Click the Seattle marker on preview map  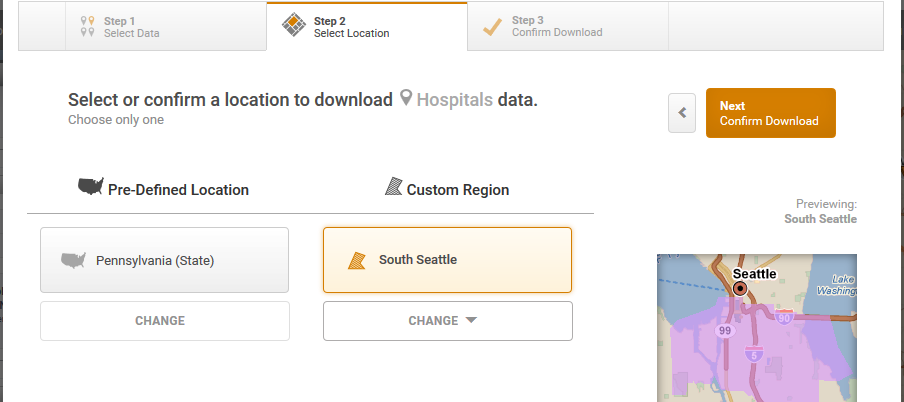(x=739, y=288)
